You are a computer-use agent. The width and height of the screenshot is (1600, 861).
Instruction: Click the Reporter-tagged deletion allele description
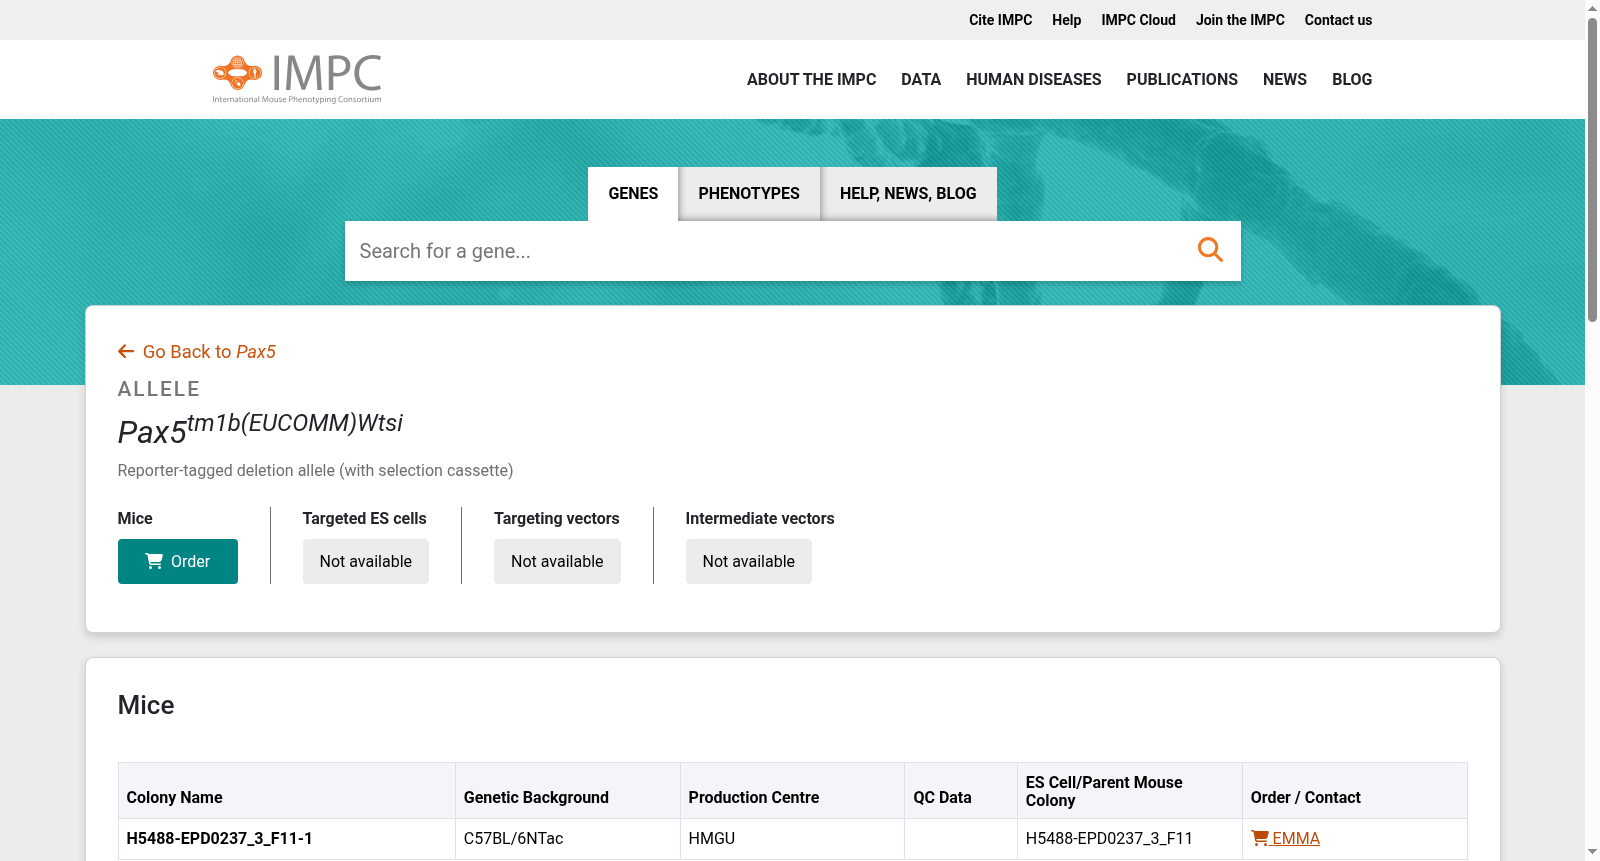click(315, 470)
